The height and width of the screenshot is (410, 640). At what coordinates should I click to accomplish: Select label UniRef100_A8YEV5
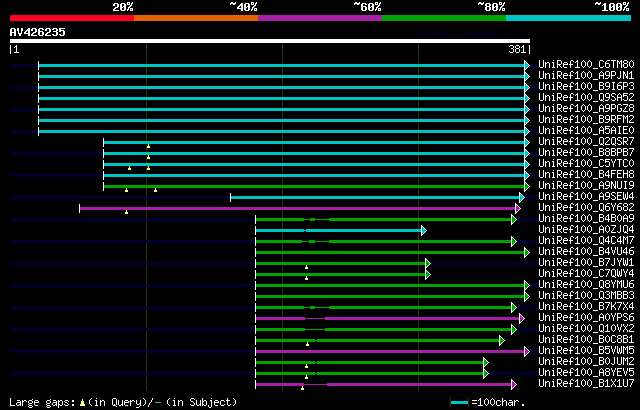pyautogui.click(x=586, y=372)
